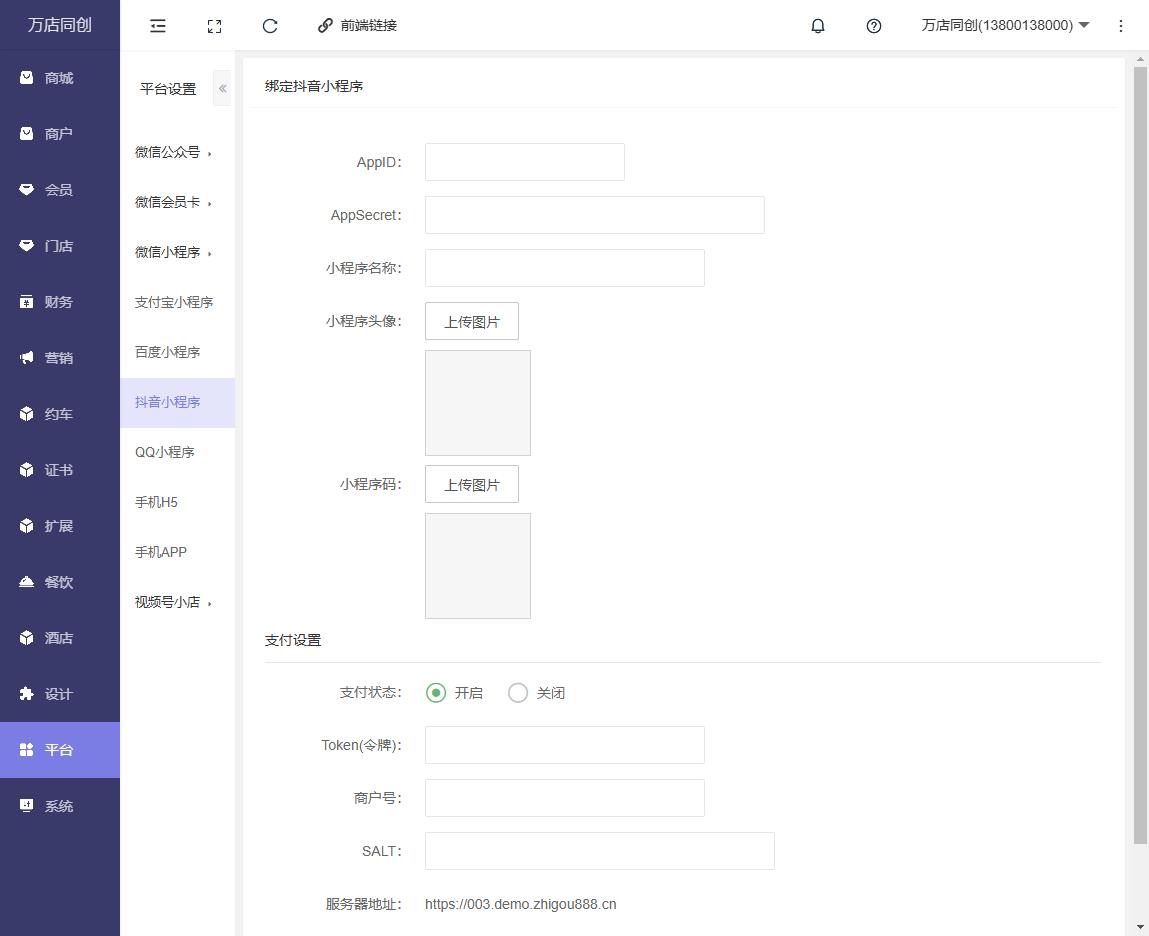The image size is (1149, 936).
Task: Click the refresh page icon
Action: (270, 26)
